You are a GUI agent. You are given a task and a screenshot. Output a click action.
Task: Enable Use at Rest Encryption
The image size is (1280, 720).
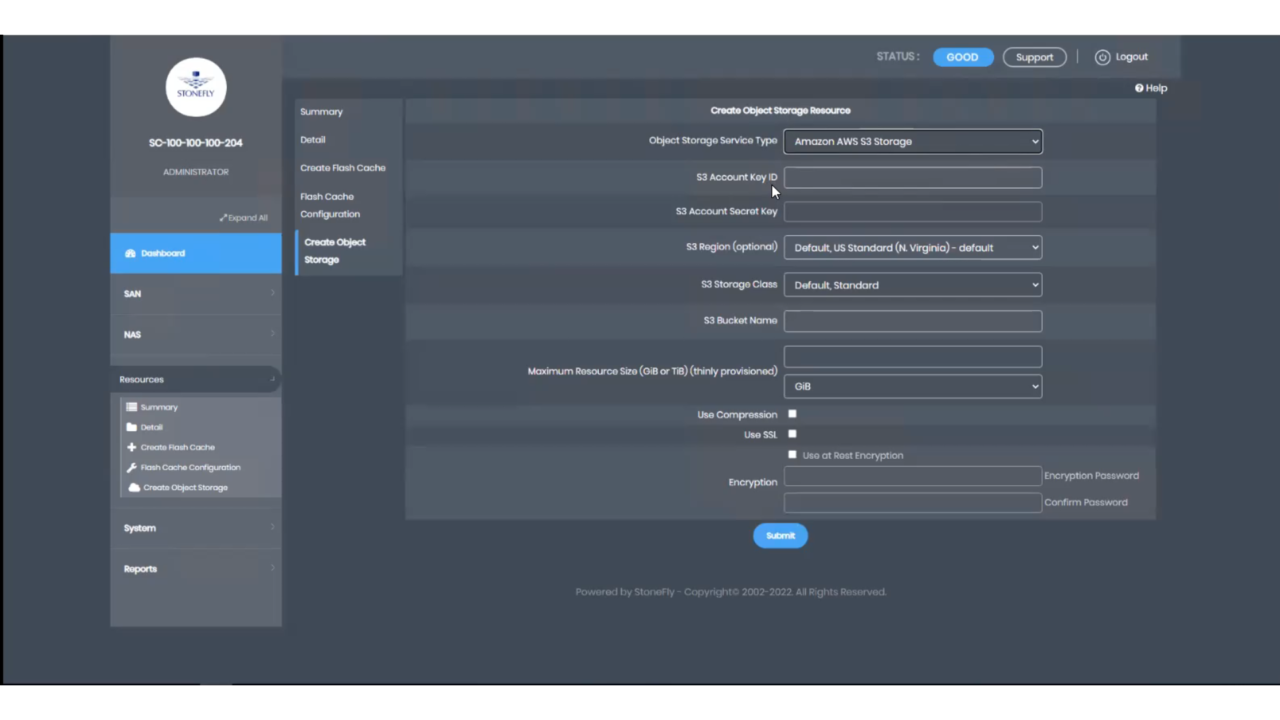pos(792,455)
